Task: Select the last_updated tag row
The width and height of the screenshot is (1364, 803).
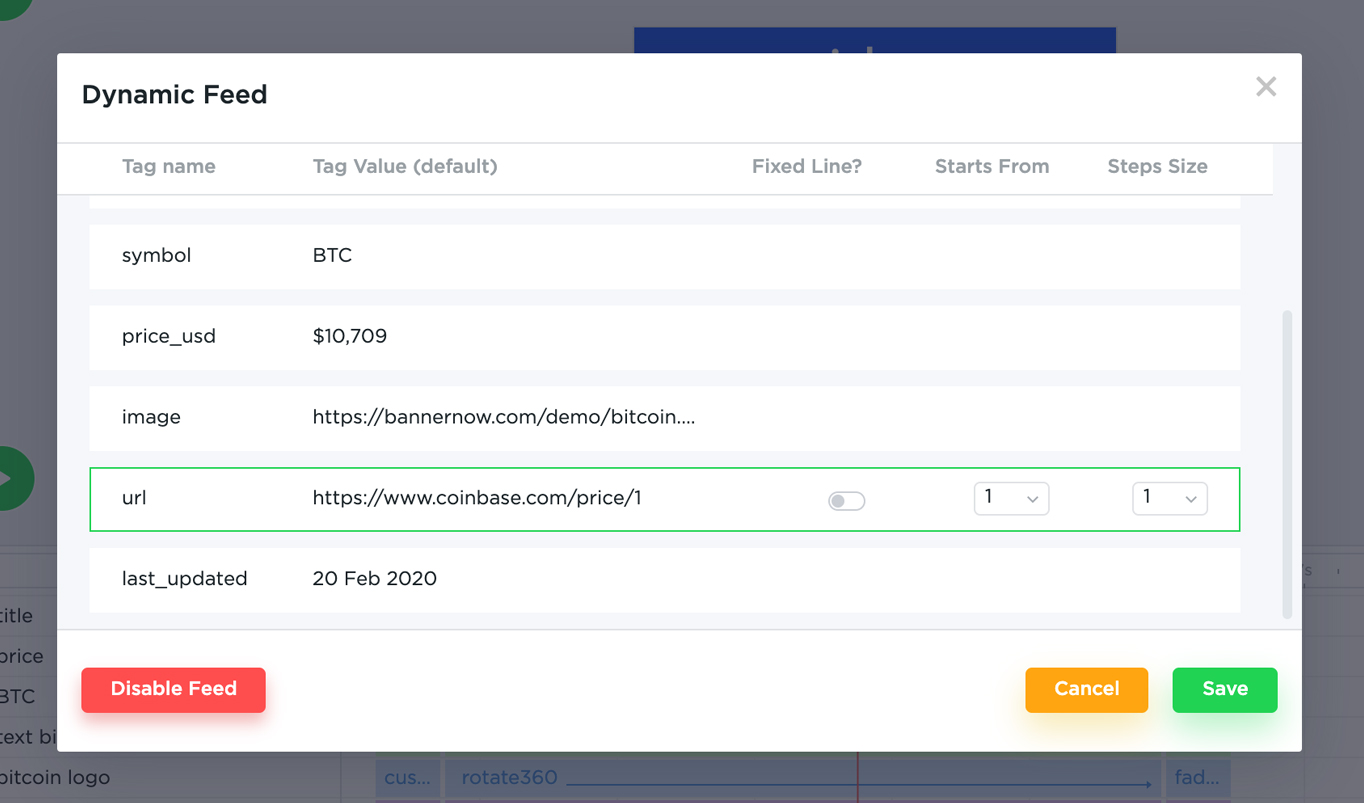Action: click(x=664, y=579)
